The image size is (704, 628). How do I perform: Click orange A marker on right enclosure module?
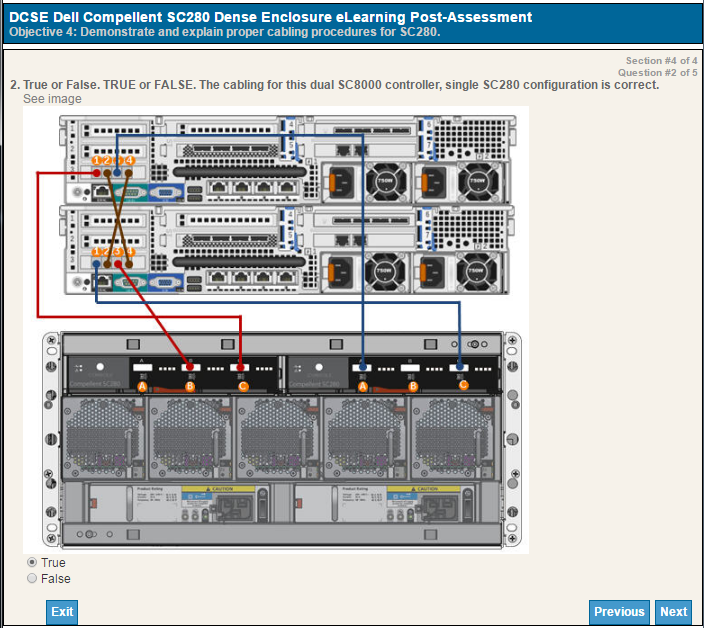coord(363,386)
